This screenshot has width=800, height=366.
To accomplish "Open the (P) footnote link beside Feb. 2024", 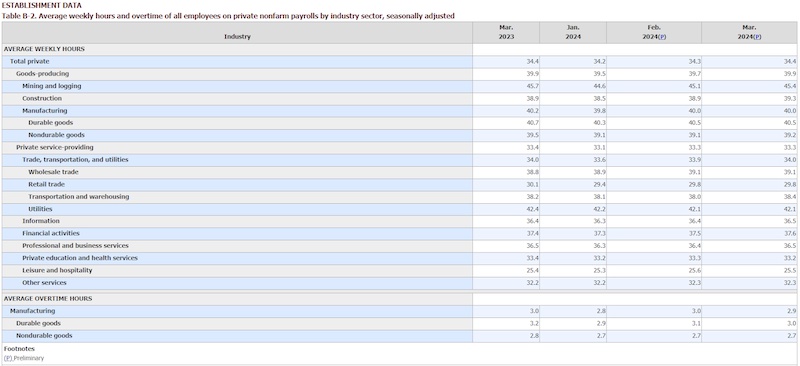I will 662,37.
